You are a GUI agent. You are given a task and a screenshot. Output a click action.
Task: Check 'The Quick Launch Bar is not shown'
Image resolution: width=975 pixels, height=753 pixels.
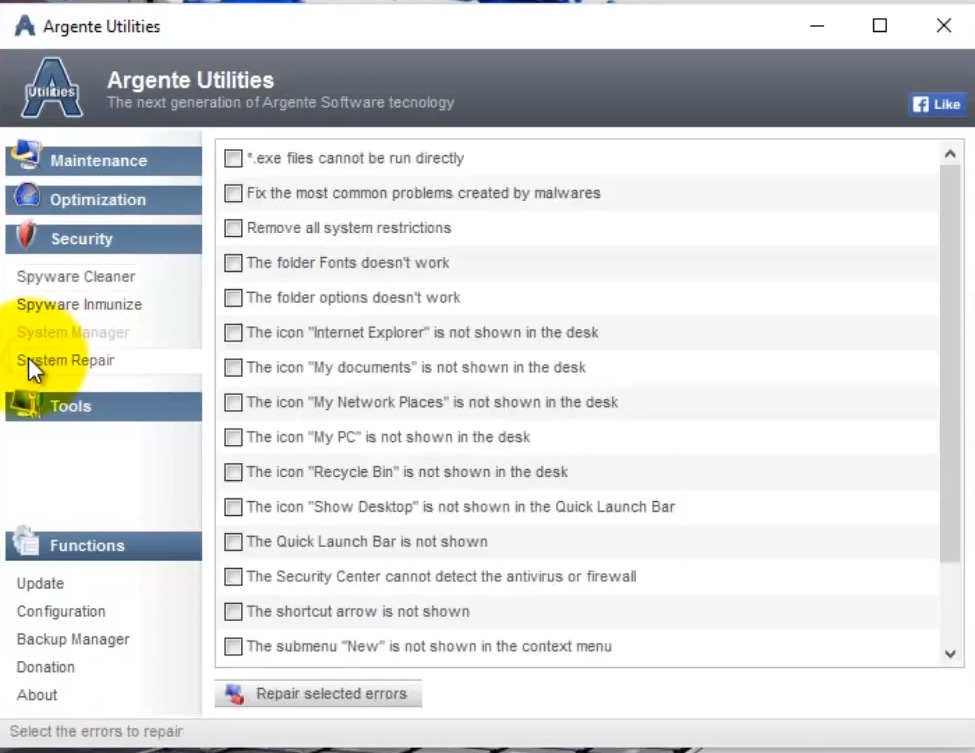click(x=233, y=542)
